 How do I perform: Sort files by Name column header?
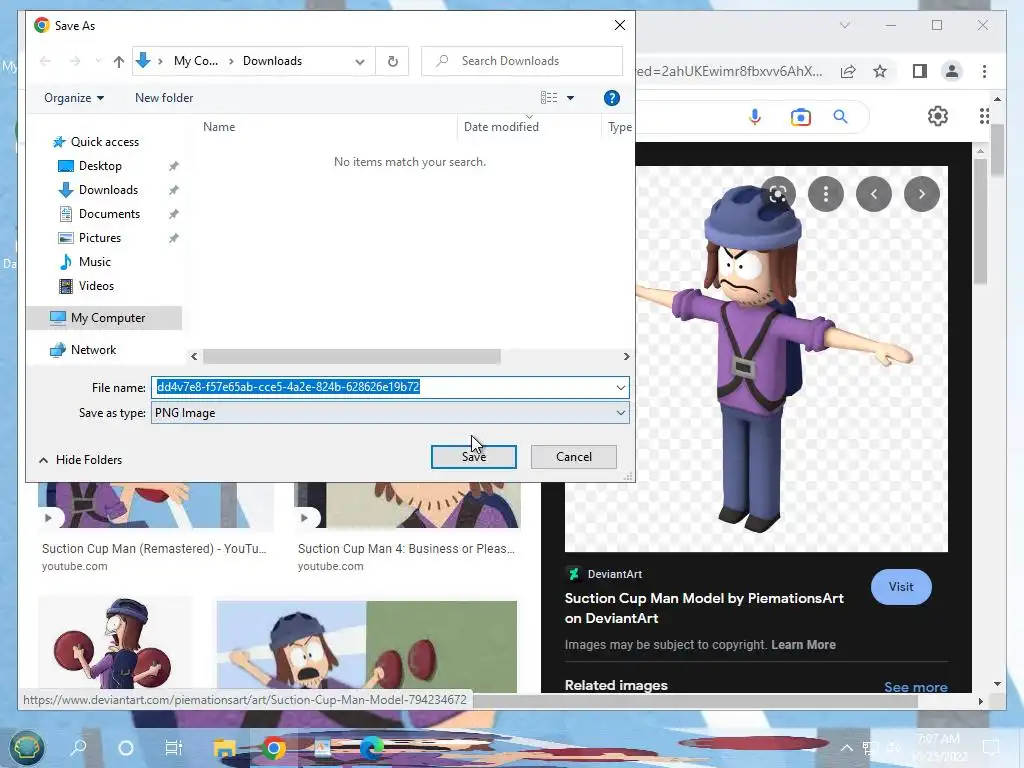tap(219, 127)
